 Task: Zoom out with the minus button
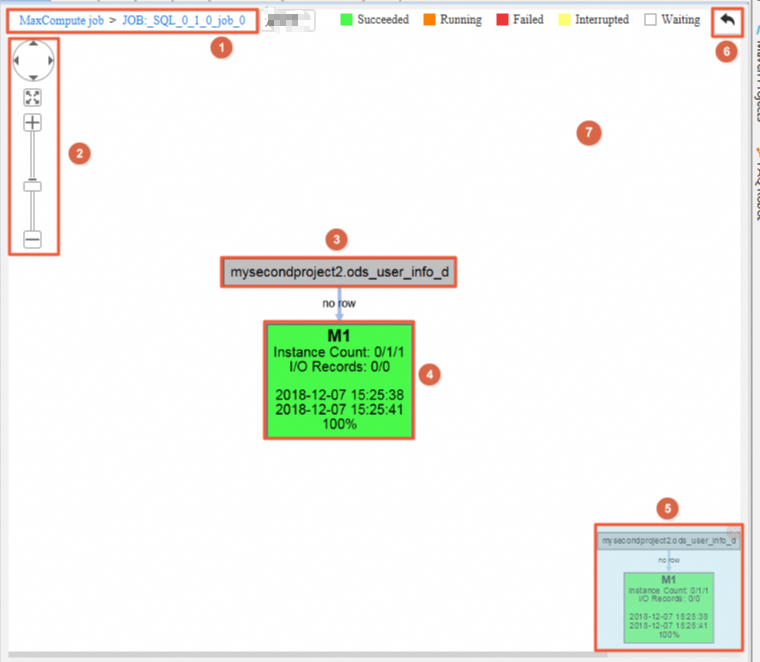32,239
